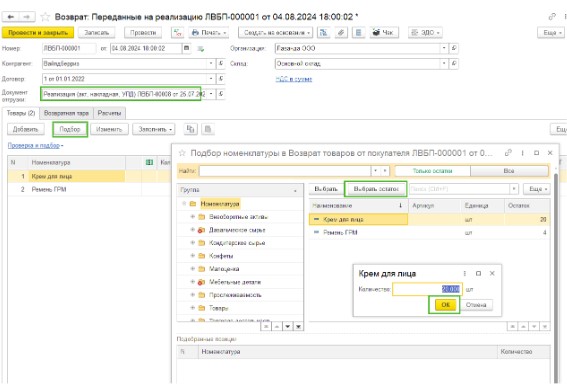Click the Чек receipt button

[x=384, y=33]
